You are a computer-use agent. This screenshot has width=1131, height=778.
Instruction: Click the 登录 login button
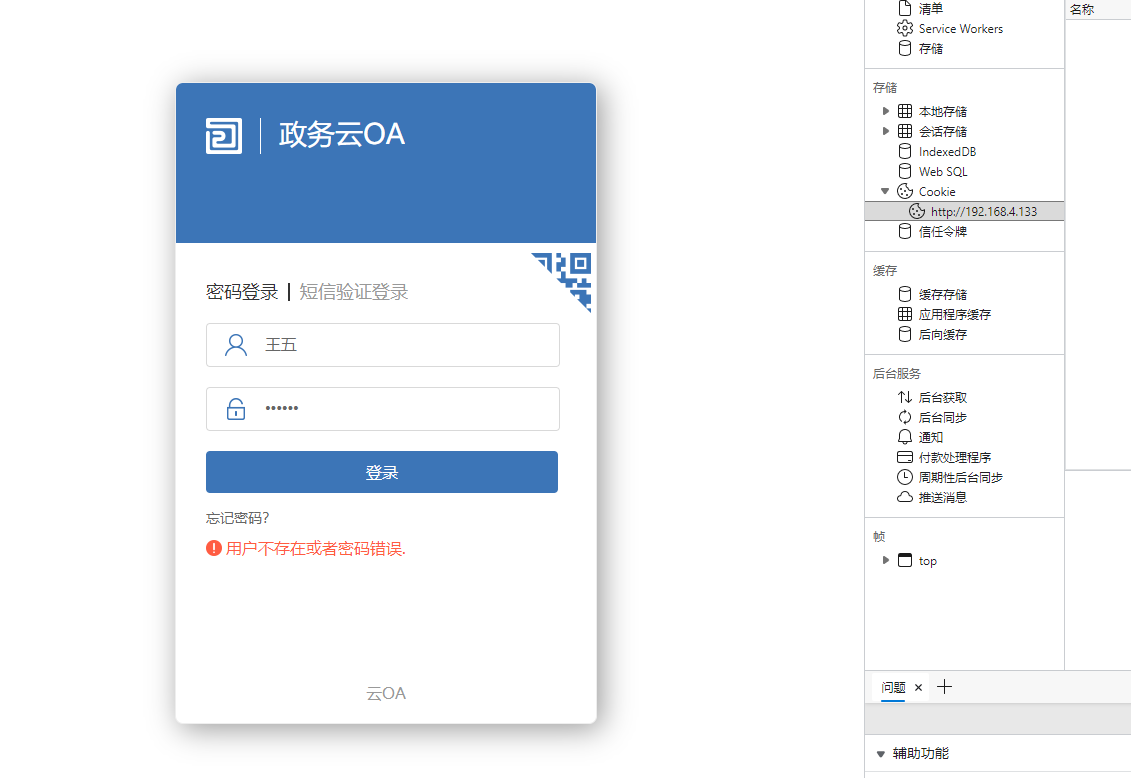coord(382,471)
